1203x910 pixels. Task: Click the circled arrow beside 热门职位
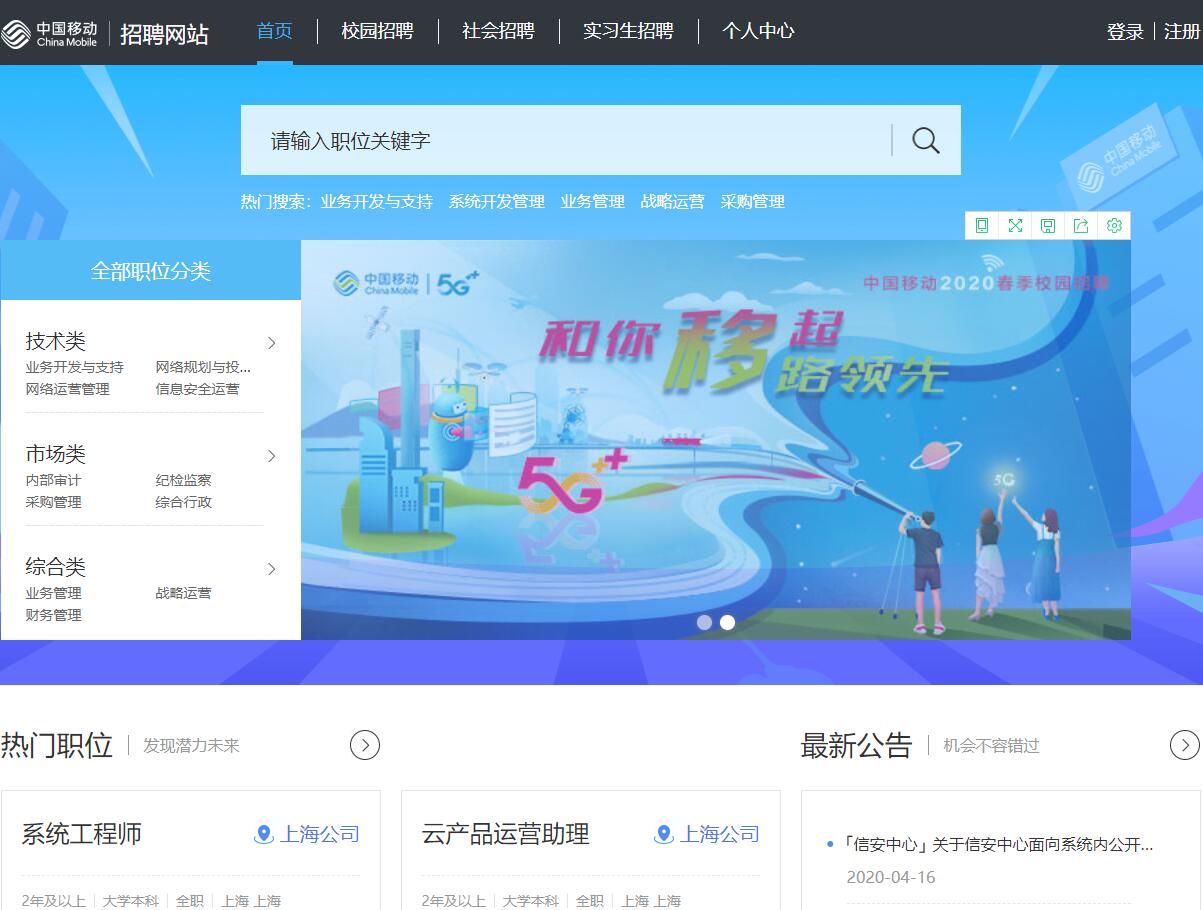click(365, 745)
